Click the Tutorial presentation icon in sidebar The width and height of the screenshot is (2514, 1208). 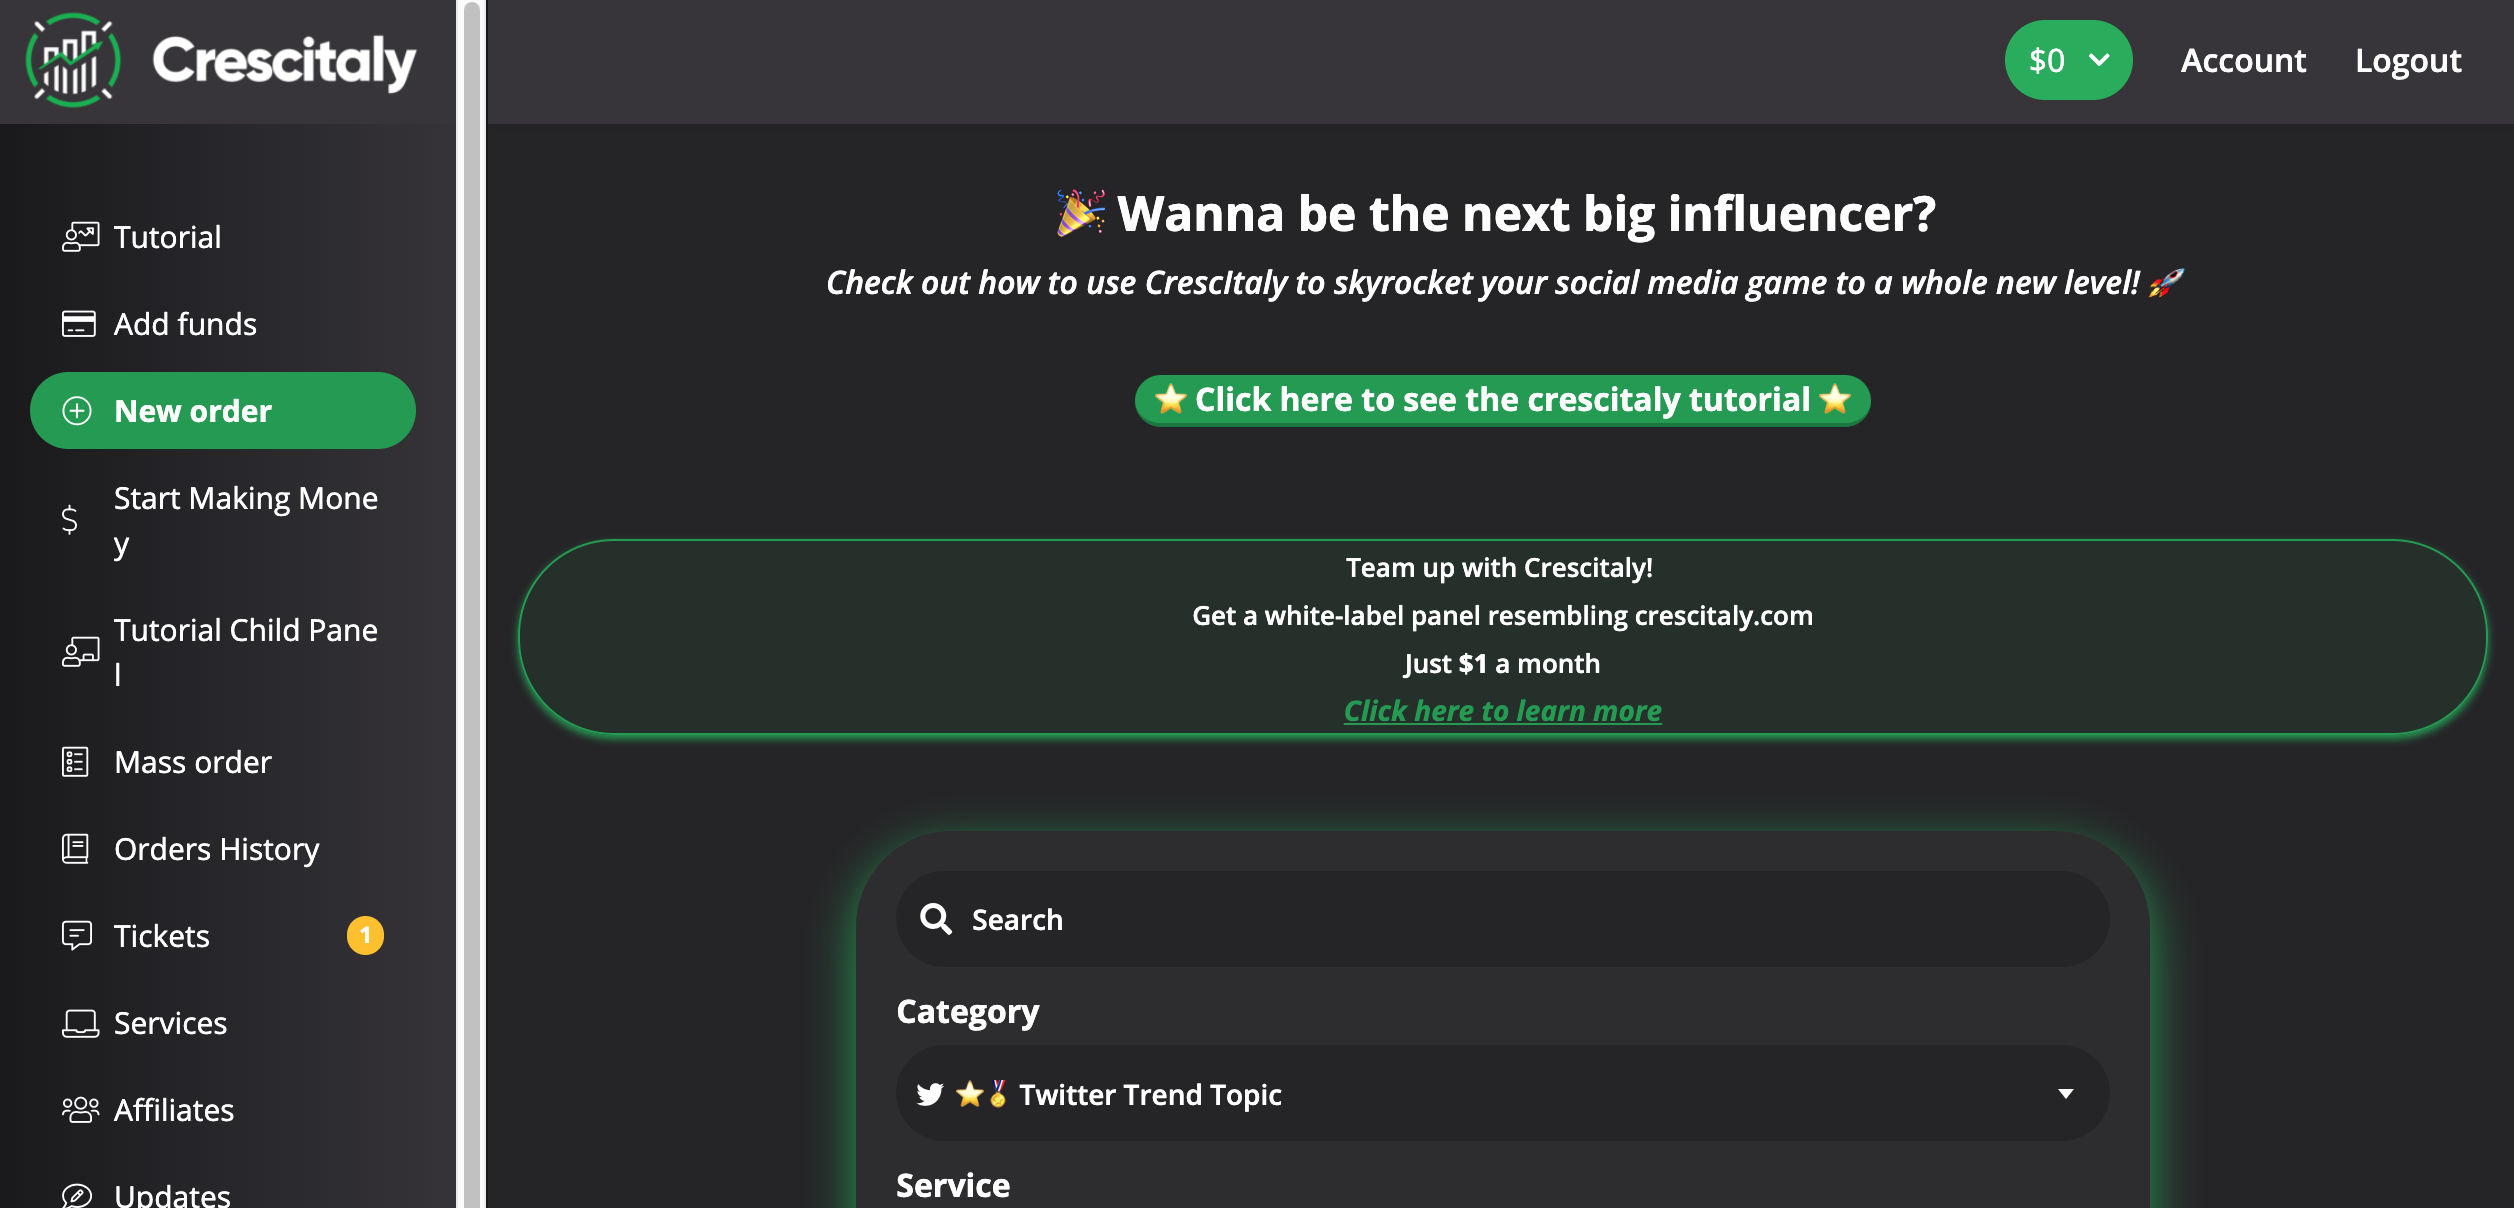80,237
